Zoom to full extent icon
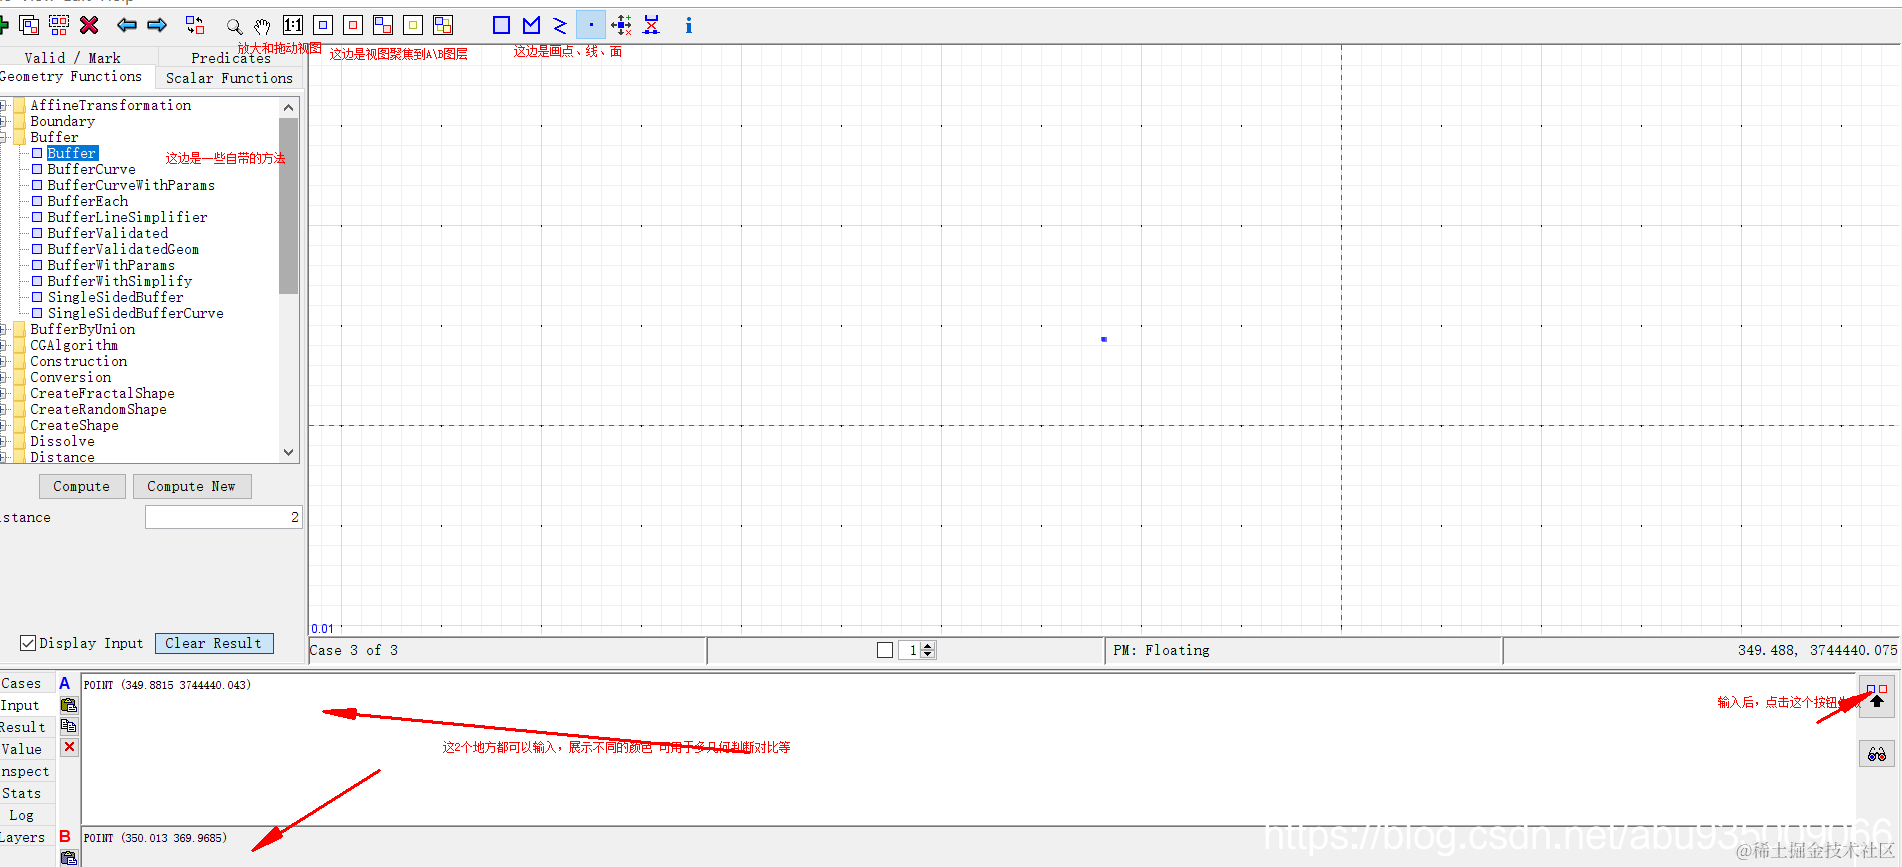Viewport: 1902px width, 867px height. (x=443, y=25)
